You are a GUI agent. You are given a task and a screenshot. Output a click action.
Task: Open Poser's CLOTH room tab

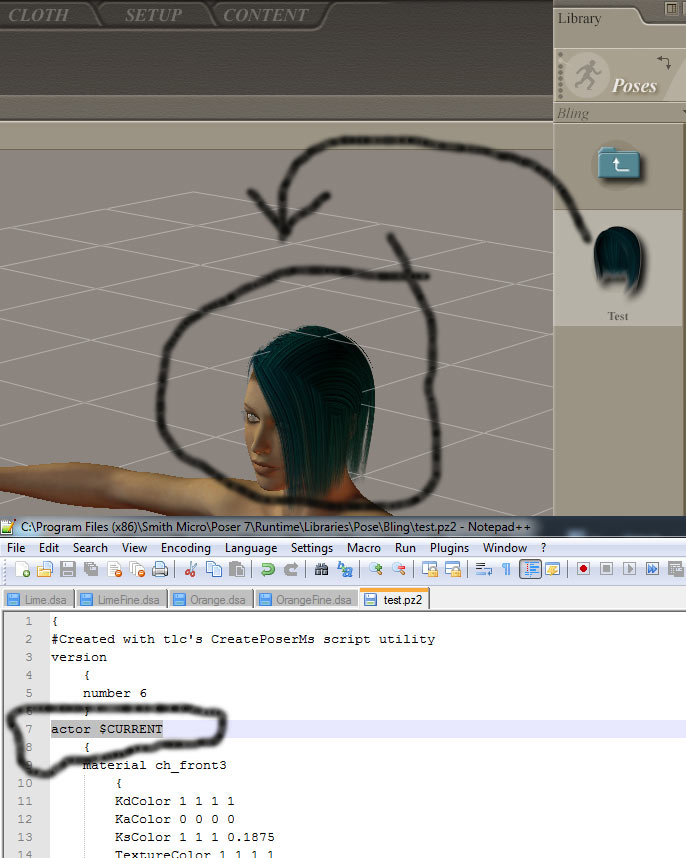(38, 15)
